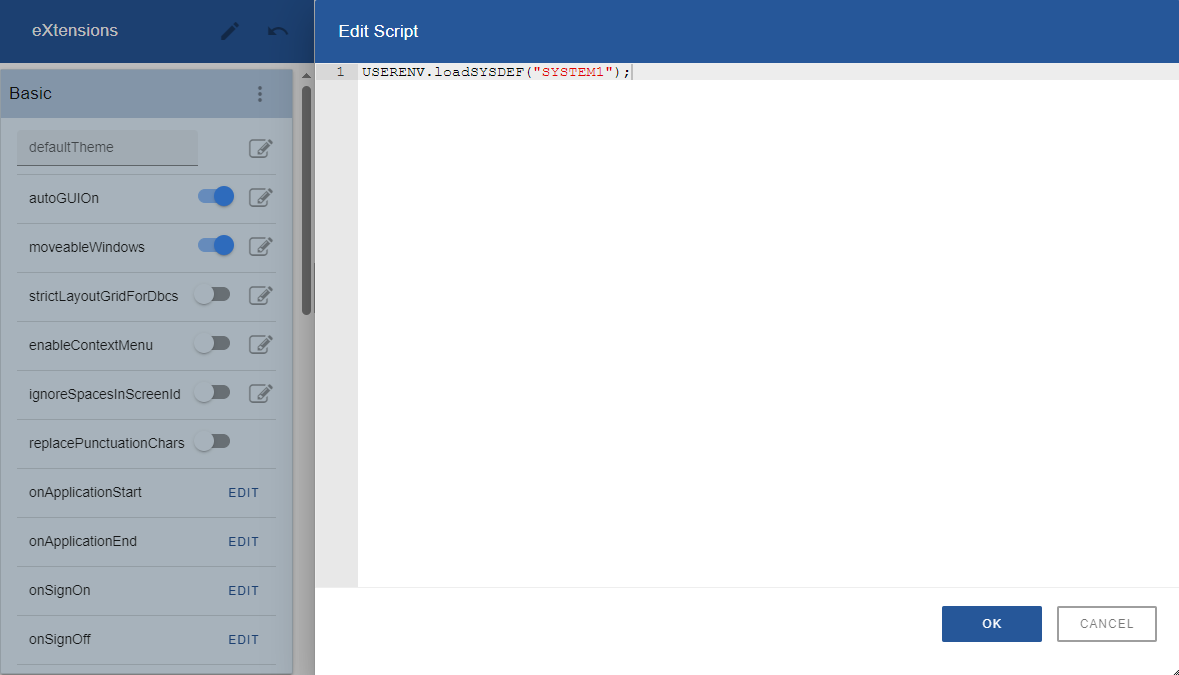Click the undo arrow icon in header

[x=277, y=31]
